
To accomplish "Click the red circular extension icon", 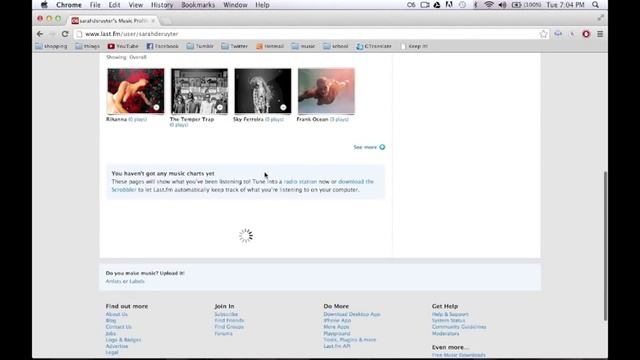I will coord(586,34).
